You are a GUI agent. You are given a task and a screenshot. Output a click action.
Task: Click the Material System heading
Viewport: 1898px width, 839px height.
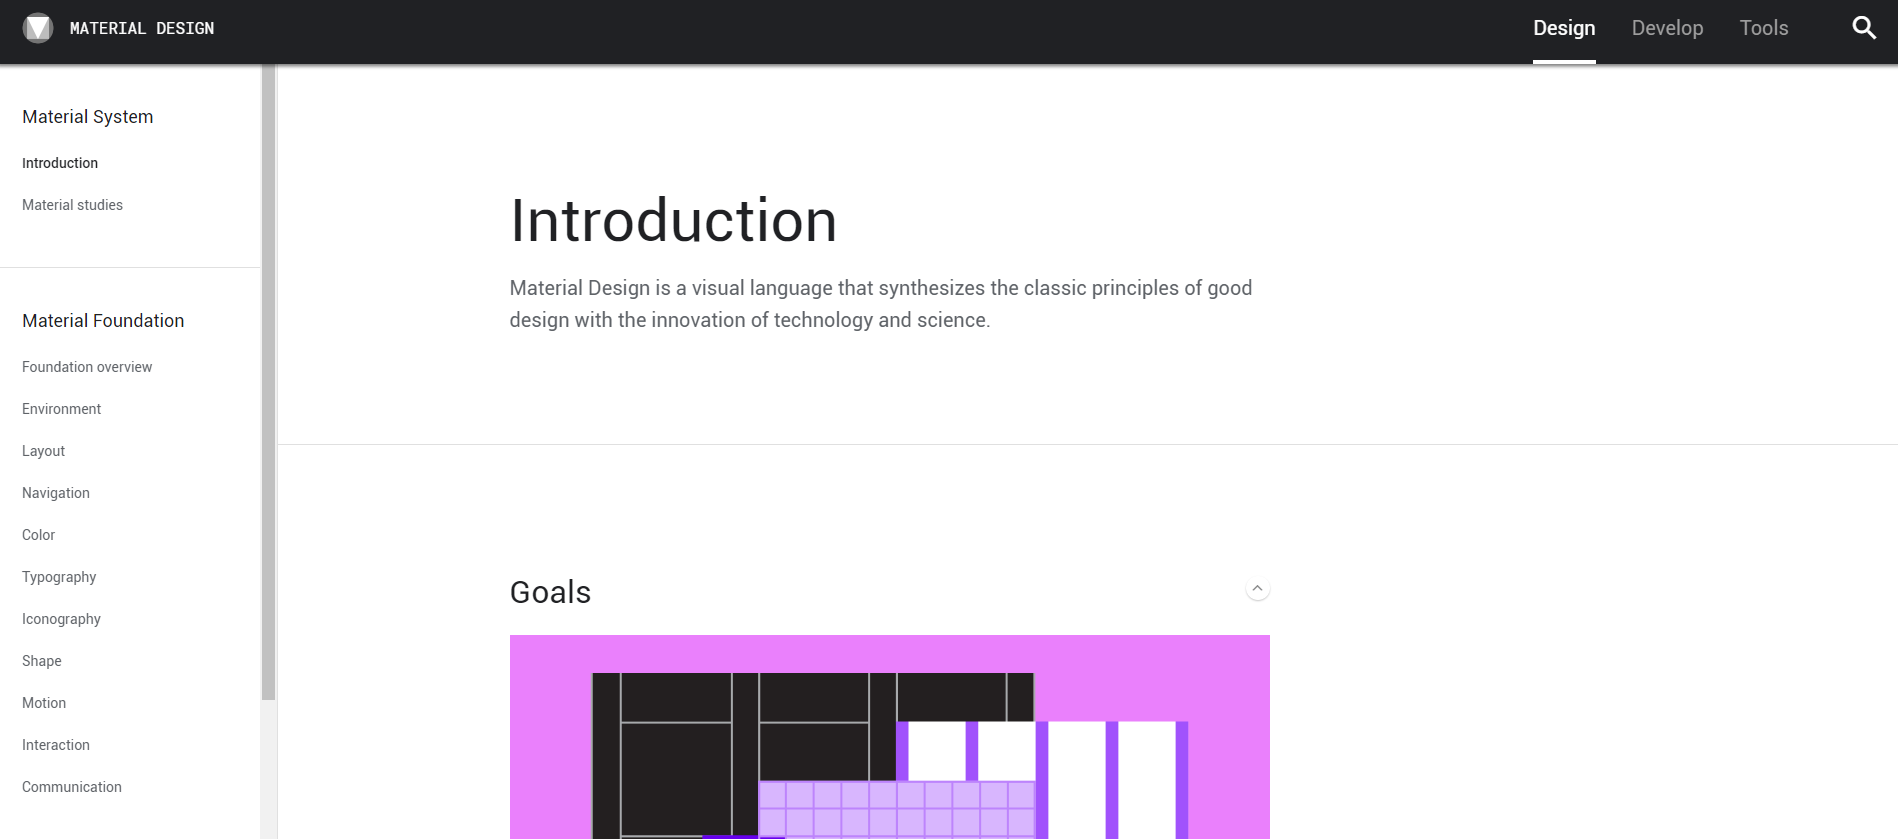(88, 117)
